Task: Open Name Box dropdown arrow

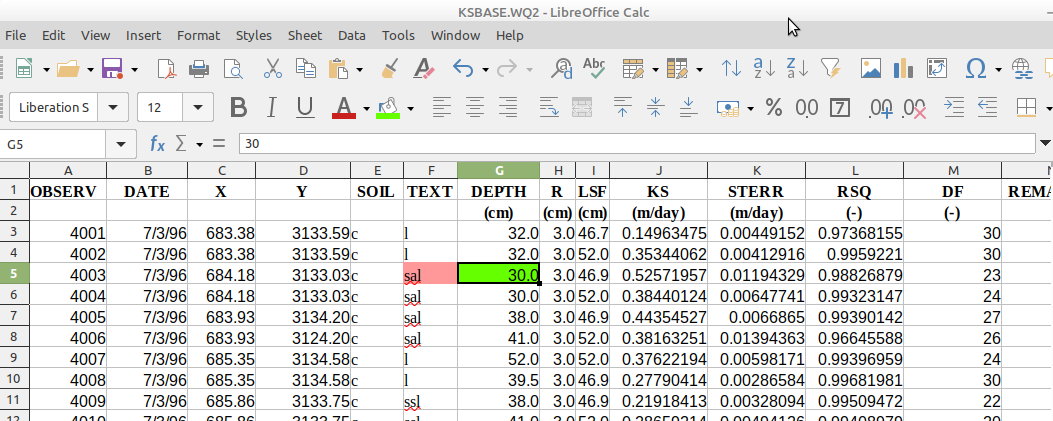Action: (x=121, y=144)
